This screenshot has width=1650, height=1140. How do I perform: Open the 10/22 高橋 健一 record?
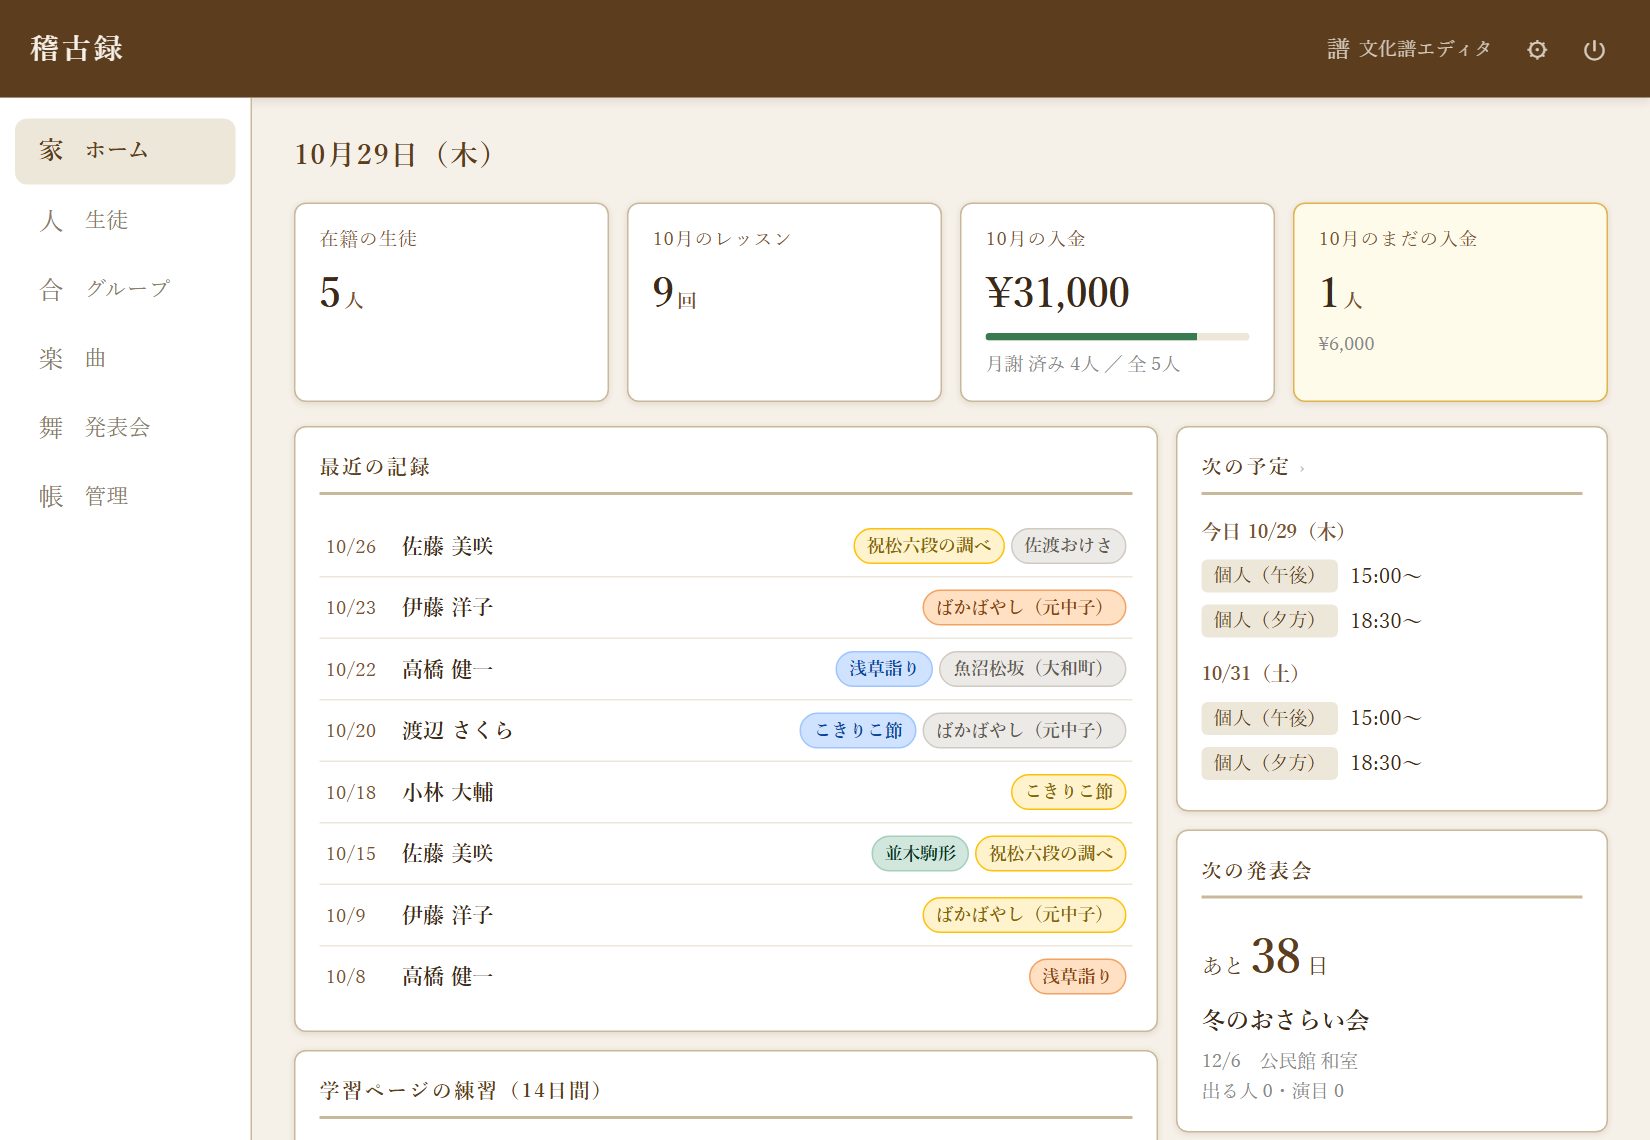pyautogui.click(x=726, y=669)
